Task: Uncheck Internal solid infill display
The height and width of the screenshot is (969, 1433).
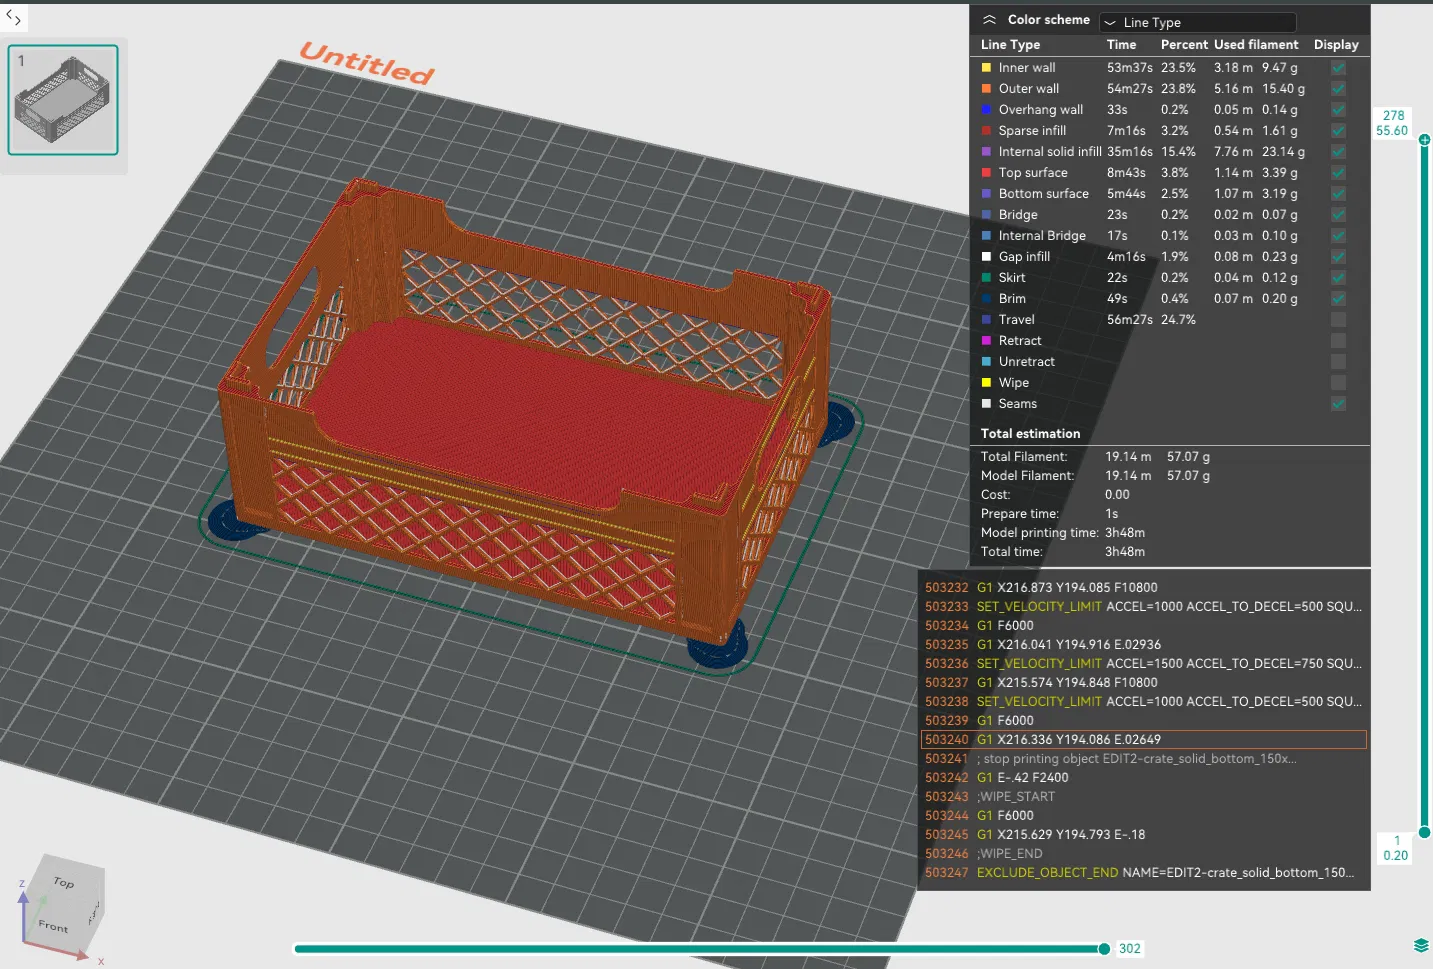Action: tap(1338, 152)
